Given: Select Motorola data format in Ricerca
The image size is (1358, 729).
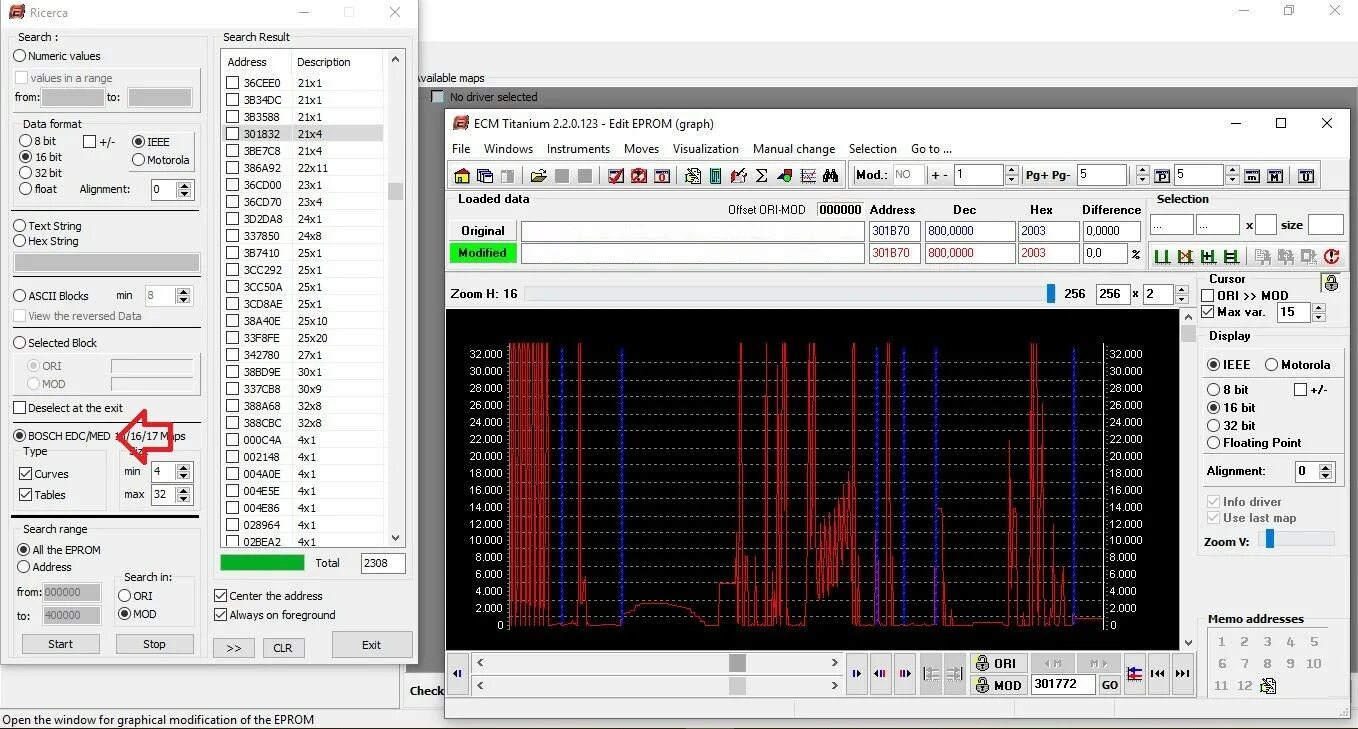Looking at the screenshot, I should point(139,160).
